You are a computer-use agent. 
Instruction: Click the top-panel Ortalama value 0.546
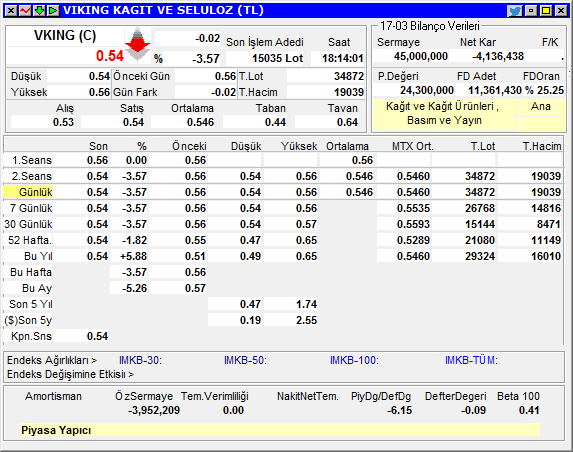pyautogui.click(x=200, y=122)
